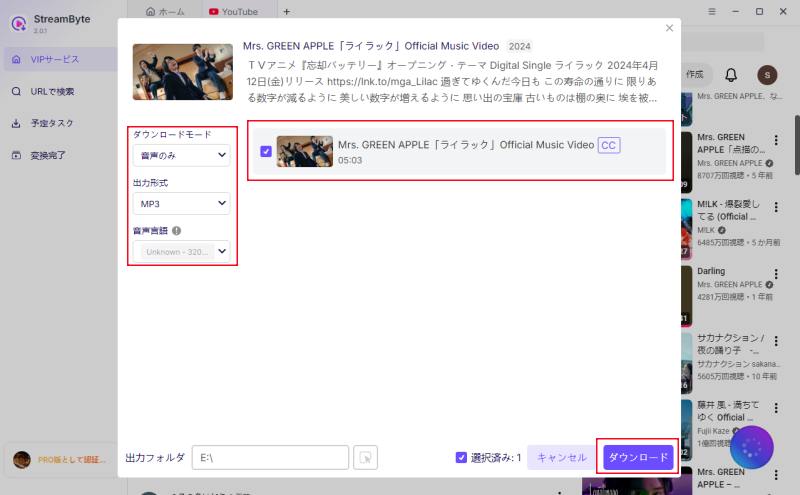The image size is (800, 495).
Task: Click the user avatar at sidebar bottom
Action: 22,460
